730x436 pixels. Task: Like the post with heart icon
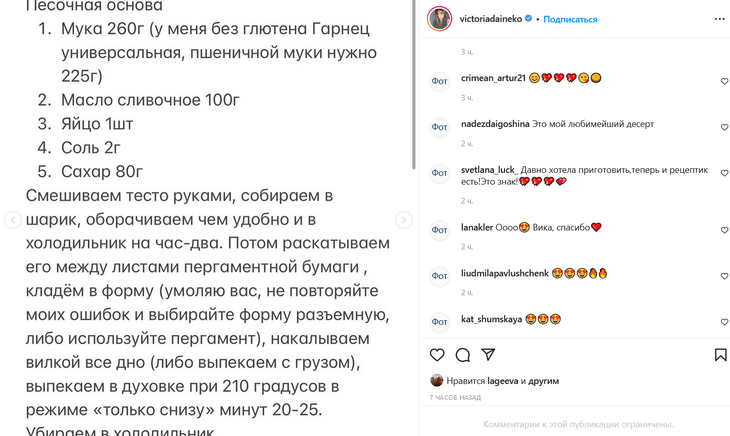tap(437, 355)
